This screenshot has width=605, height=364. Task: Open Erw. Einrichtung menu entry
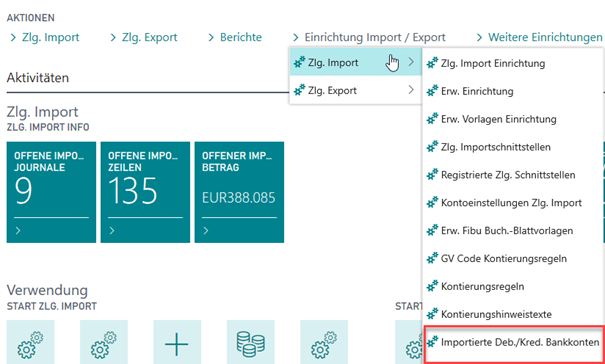(513, 91)
